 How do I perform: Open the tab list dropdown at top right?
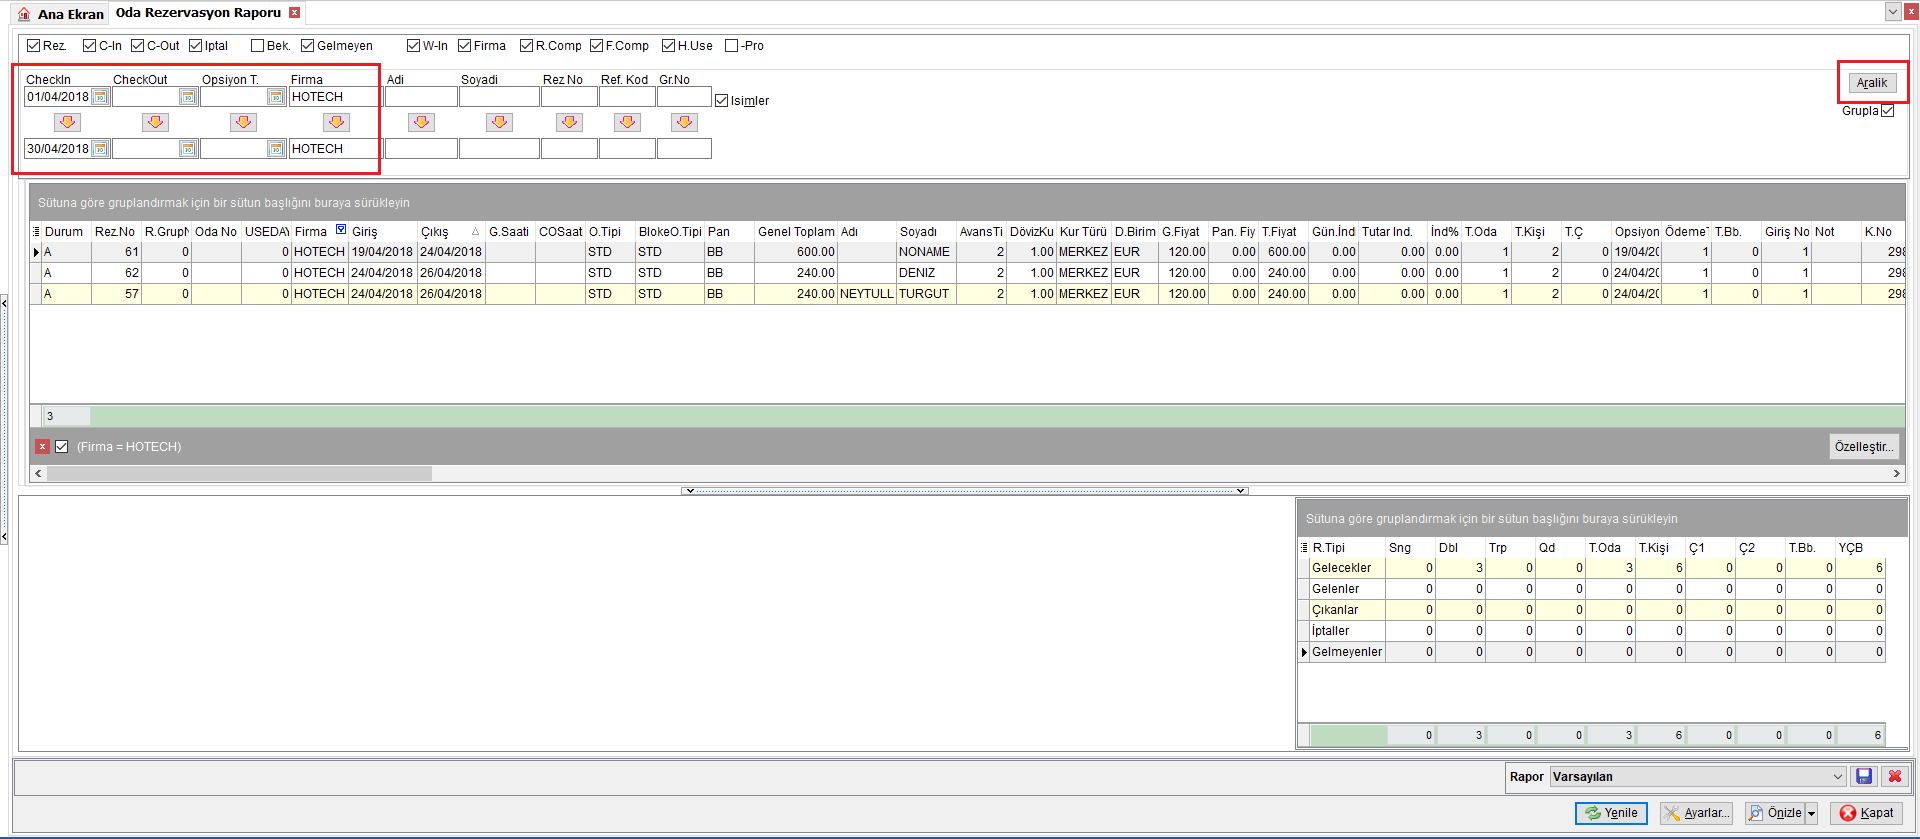pyautogui.click(x=1893, y=12)
